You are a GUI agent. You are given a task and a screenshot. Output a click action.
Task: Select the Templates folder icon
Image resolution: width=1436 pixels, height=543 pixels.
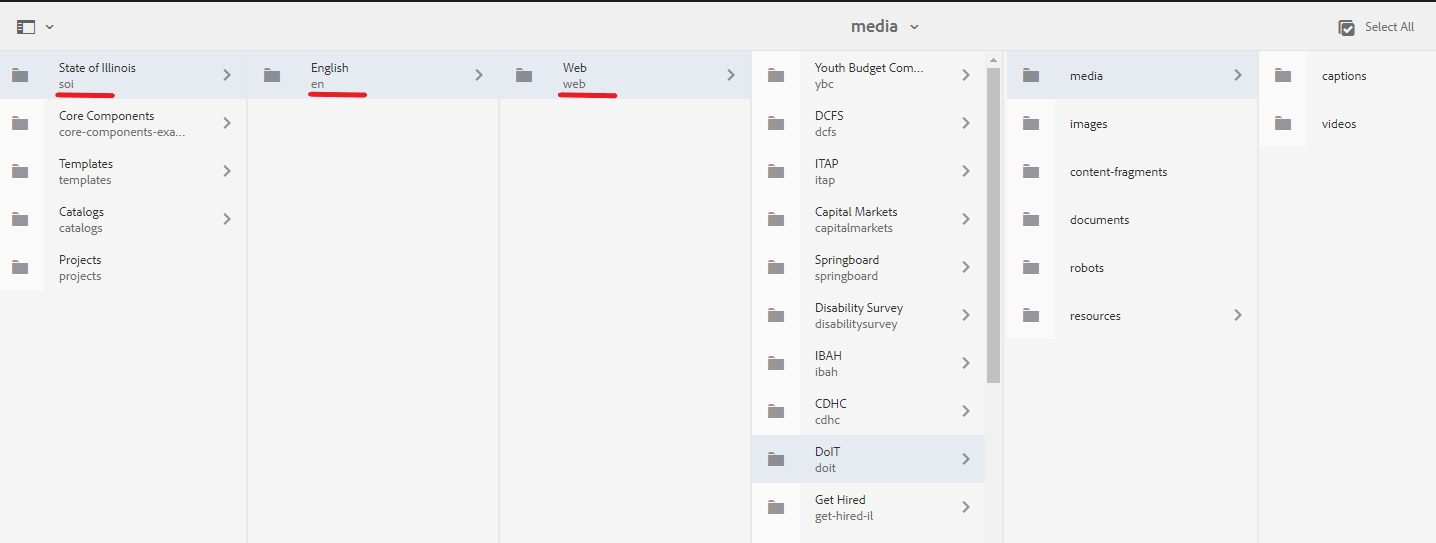point(20,171)
